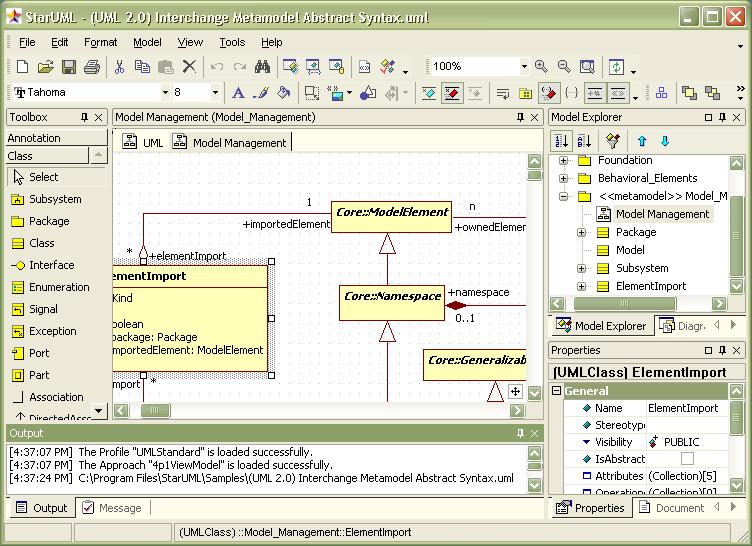Click the Fit to Window zoom icon
This screenshot has height=546, width=752.
coord(587,67)
